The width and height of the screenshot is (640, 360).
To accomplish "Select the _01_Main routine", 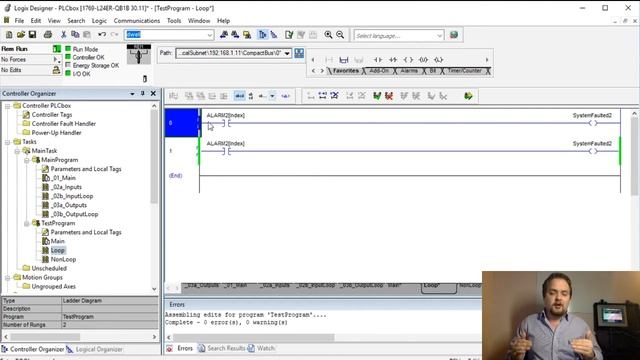I will click(x=64, y=178).
